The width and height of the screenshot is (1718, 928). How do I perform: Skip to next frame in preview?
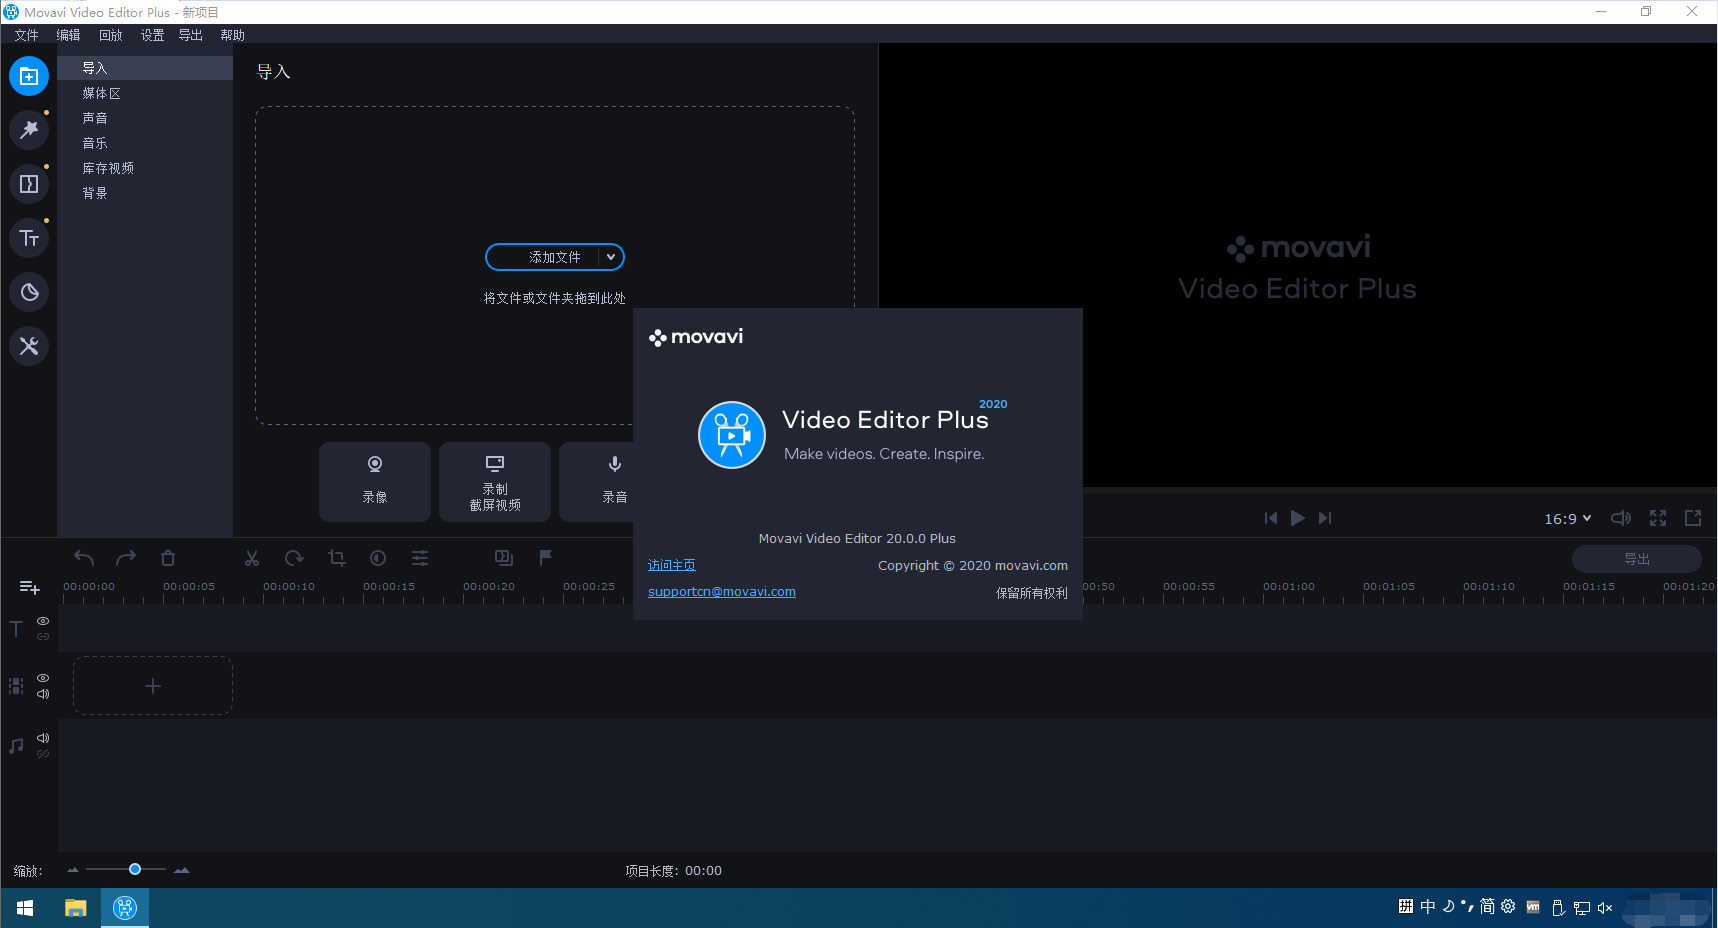click(1325, 518)
